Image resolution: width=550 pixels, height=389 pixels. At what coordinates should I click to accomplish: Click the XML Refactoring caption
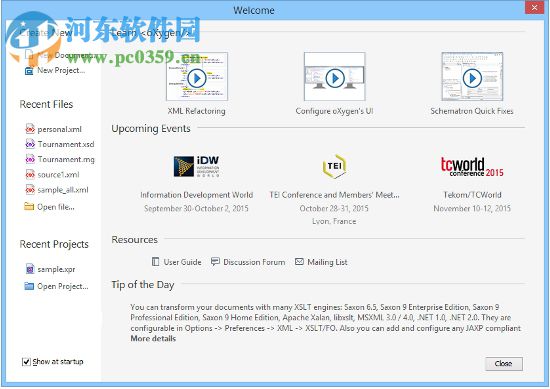[x=196, y=111]
